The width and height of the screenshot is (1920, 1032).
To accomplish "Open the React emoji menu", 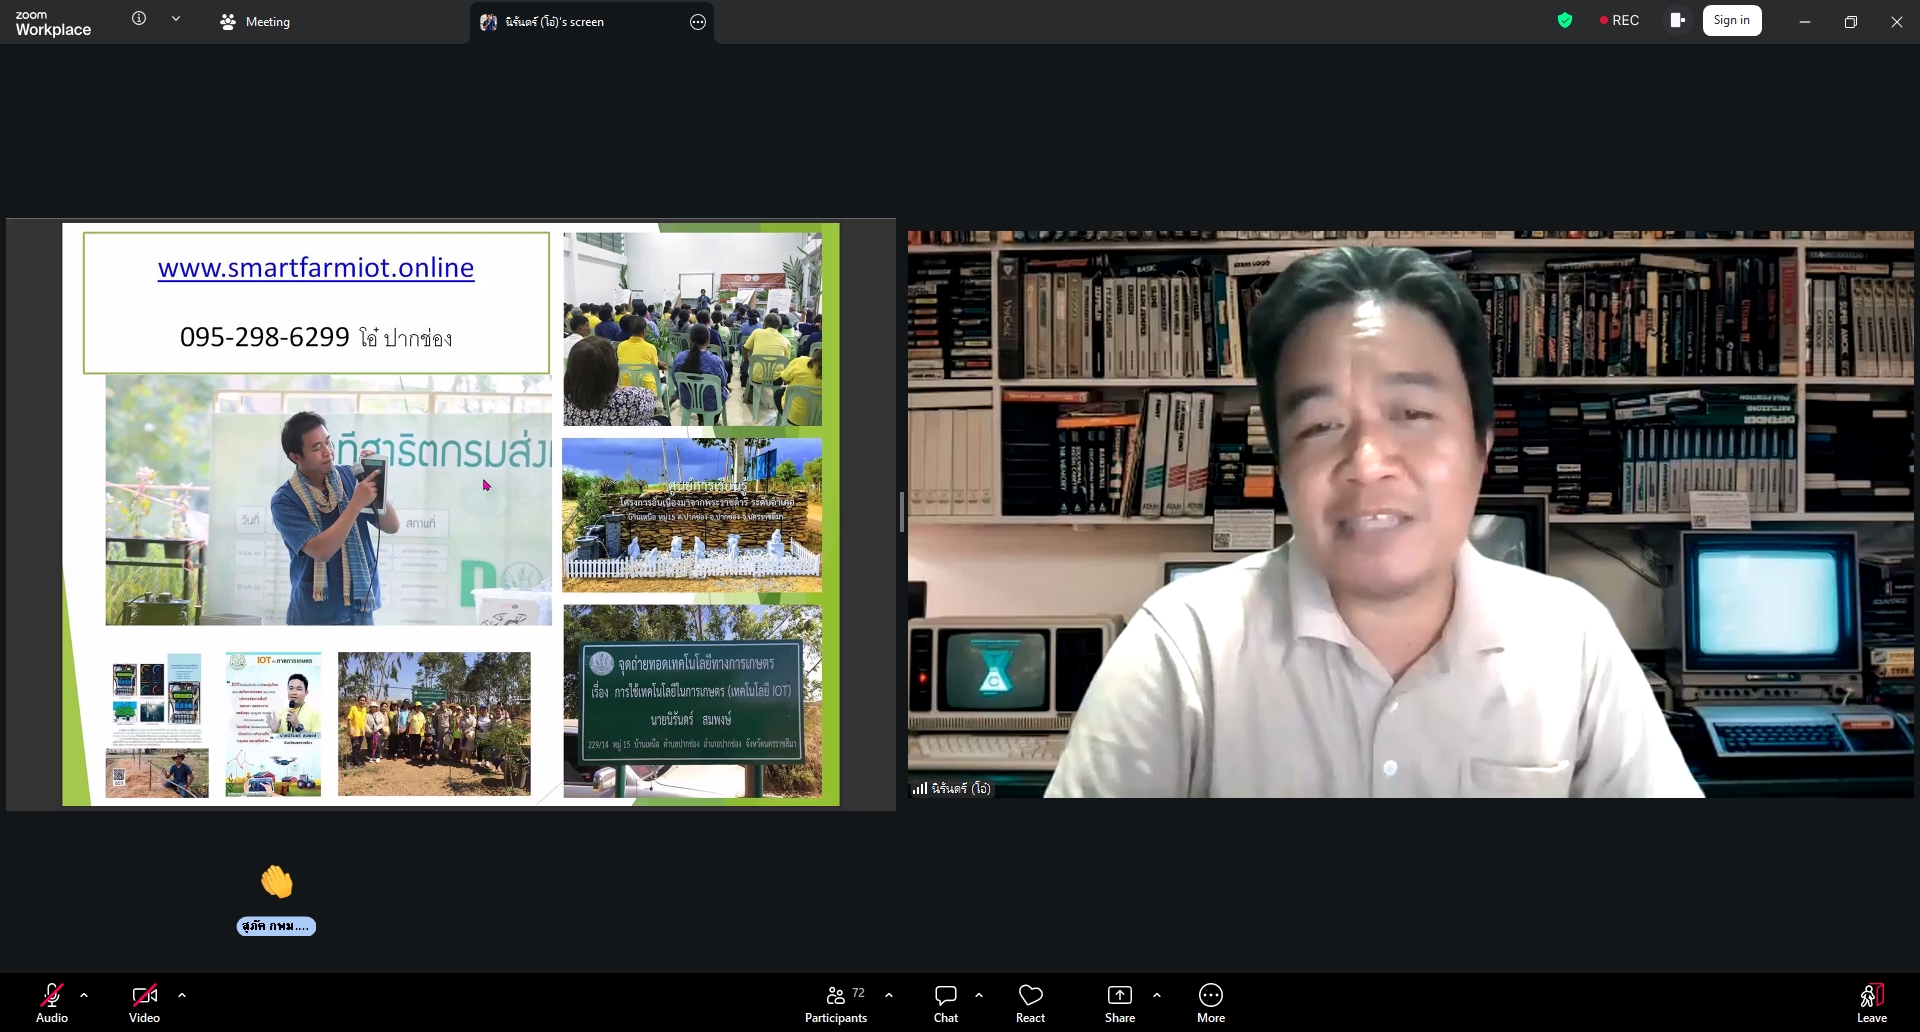I will pyautogui.click(x=1030, y=1003).
